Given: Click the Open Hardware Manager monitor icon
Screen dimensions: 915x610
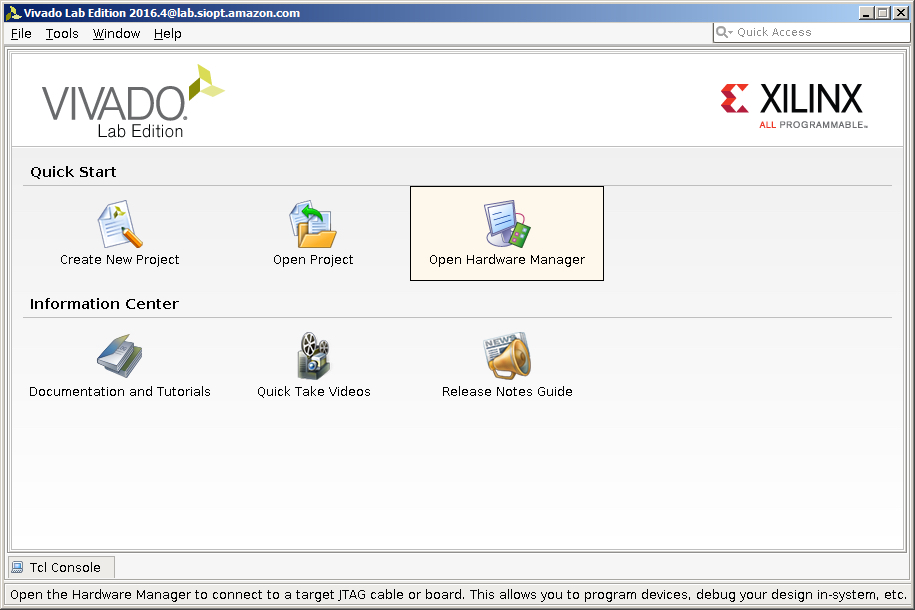Looking at the screenshot, I should pyautogui.click(x=507, y=224).
